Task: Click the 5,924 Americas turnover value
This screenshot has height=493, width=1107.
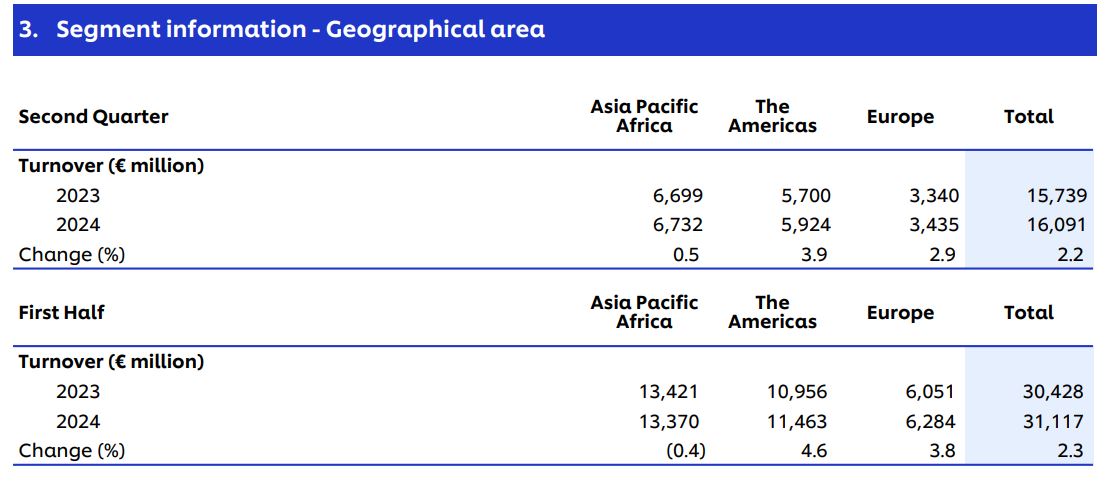Action: [806, 225]
